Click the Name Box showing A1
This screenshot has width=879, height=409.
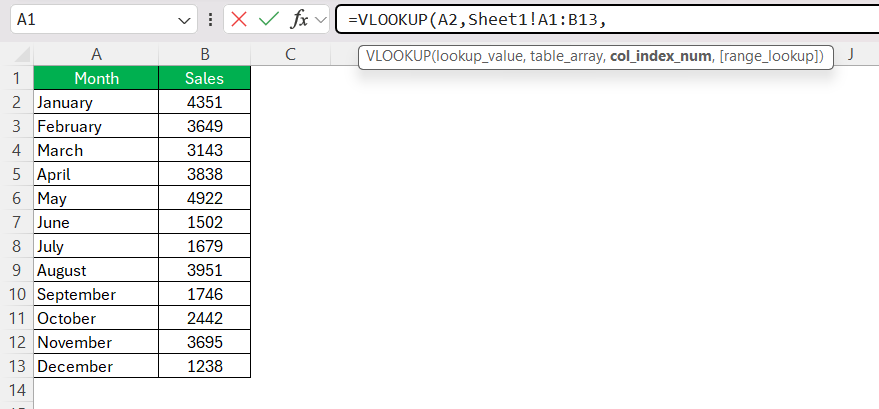104,20
